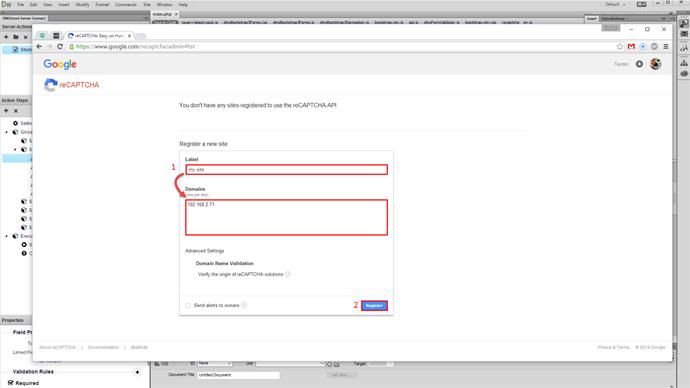The image size is (690, 388).
Task: Click the browse folder icon beside Link
Action: click(x=337, y=364)
